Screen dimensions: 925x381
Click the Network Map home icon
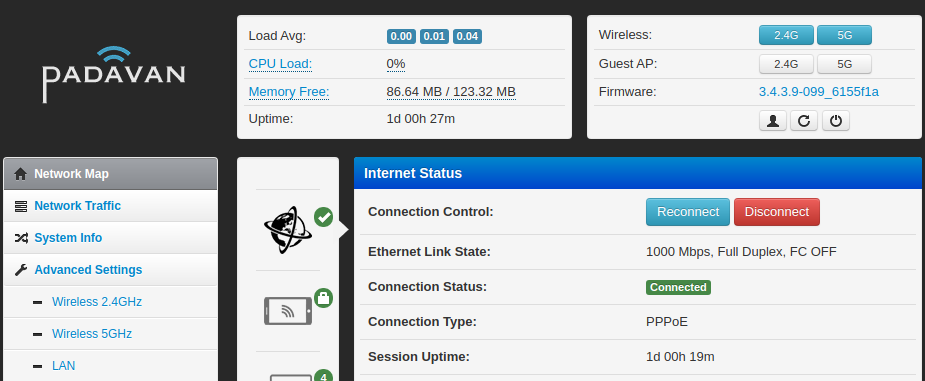coord(21,174)
